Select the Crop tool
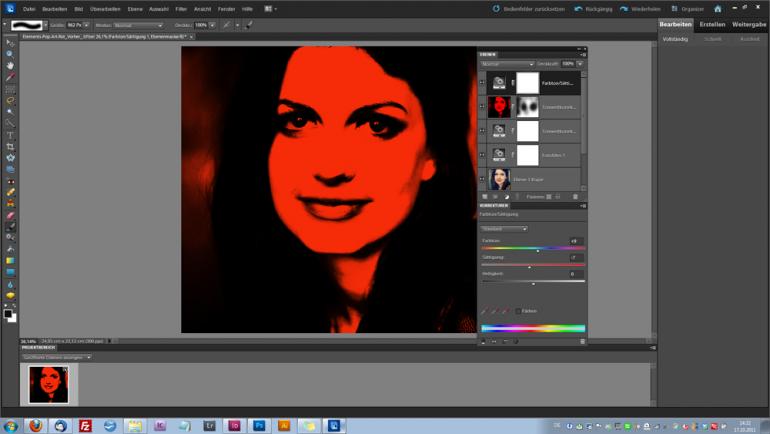 [10, 146]
